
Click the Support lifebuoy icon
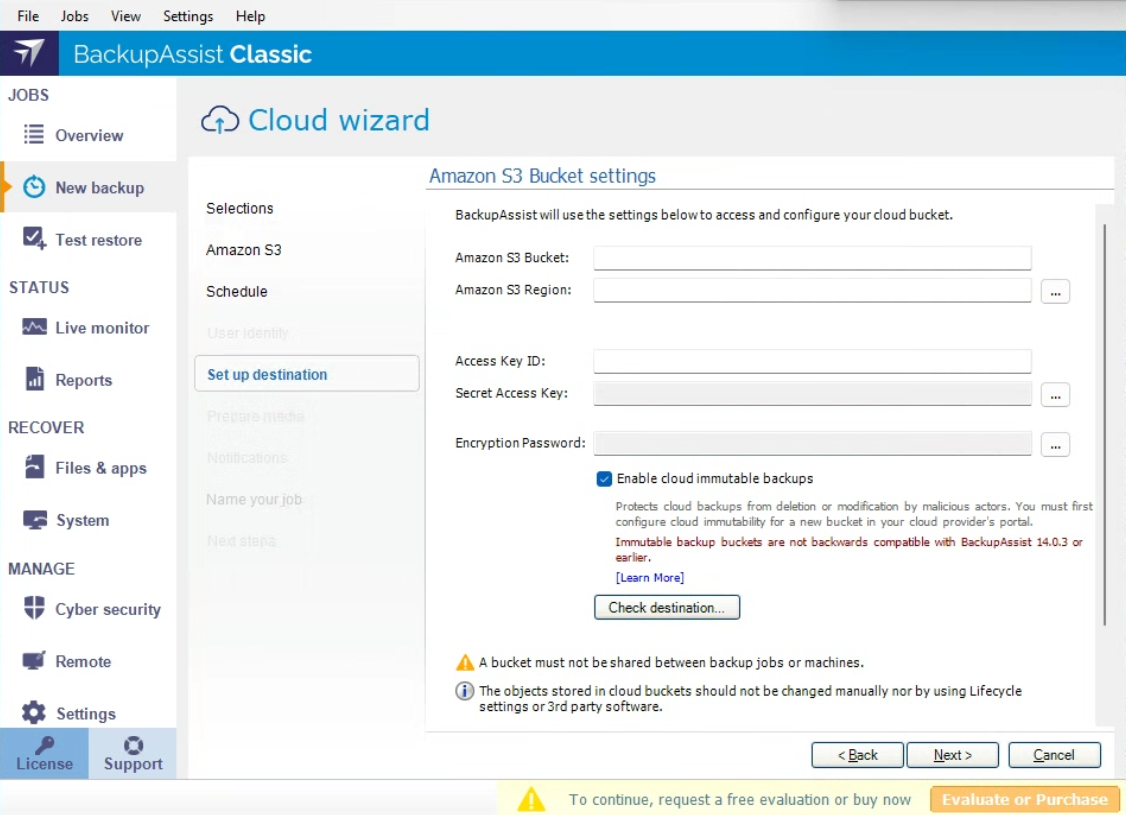(x=133, y=745)
